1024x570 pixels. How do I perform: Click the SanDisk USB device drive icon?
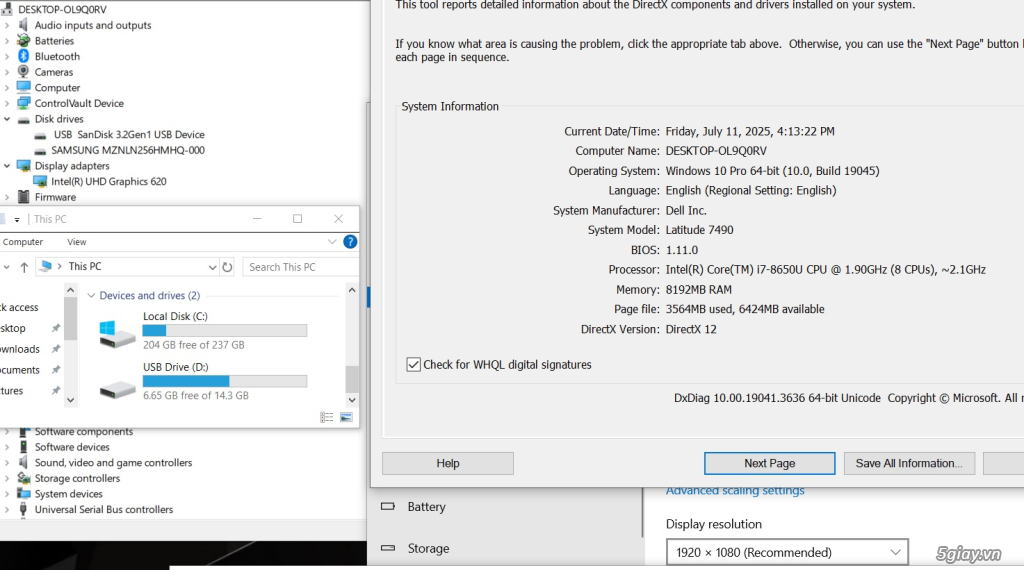(x=40, y=135)
